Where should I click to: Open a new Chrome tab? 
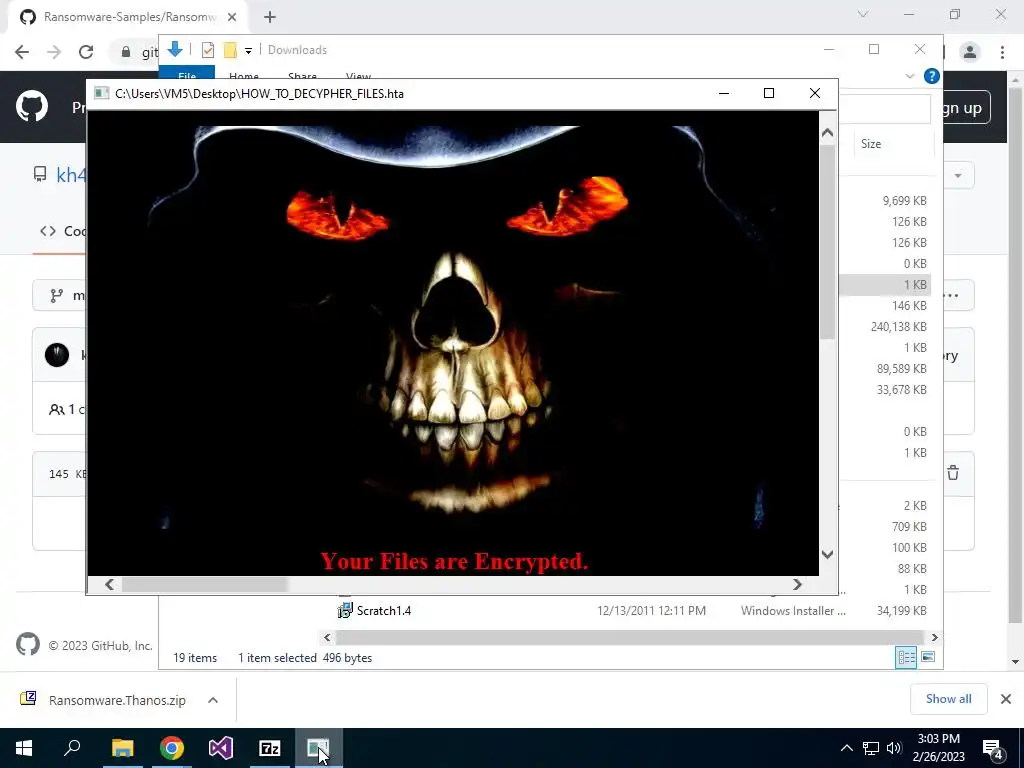pyautogui.click(x=270, y=17)
